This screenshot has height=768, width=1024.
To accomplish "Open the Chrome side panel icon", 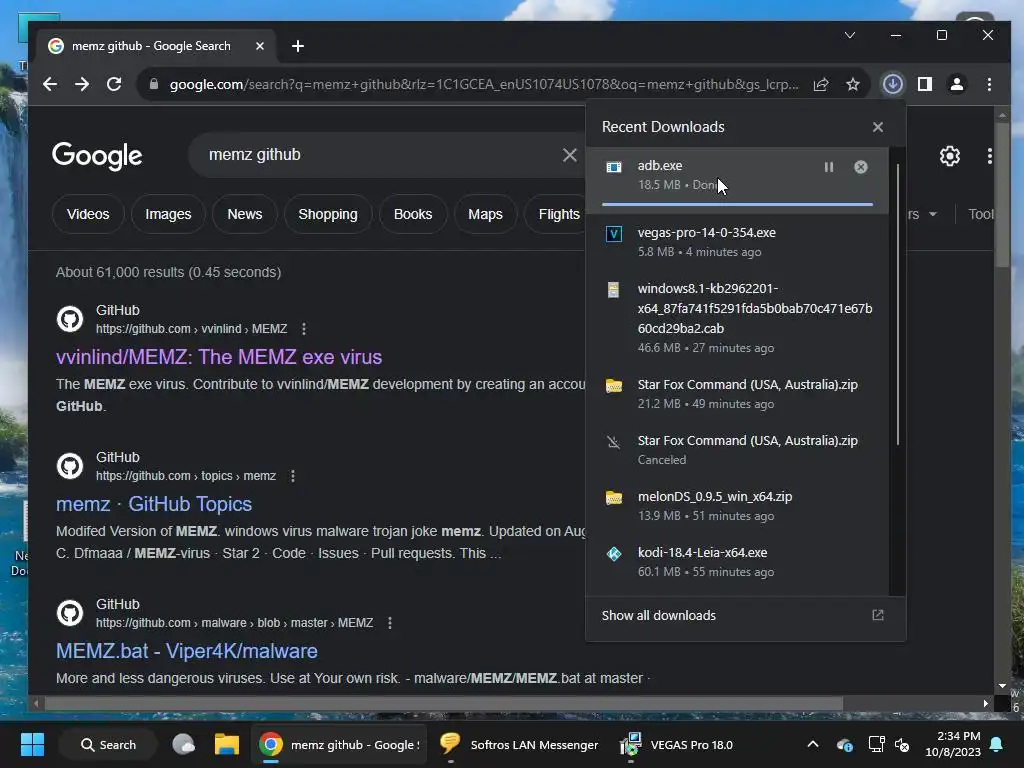I will [x=925, y=84].
